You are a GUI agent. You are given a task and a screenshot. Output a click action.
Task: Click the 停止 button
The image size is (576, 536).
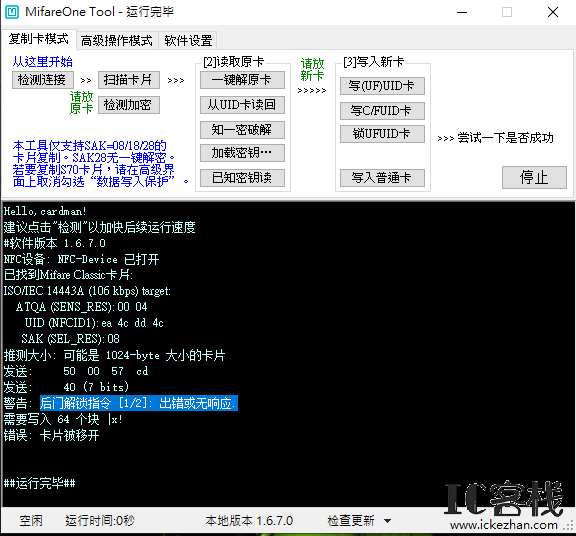coord(534,177)
